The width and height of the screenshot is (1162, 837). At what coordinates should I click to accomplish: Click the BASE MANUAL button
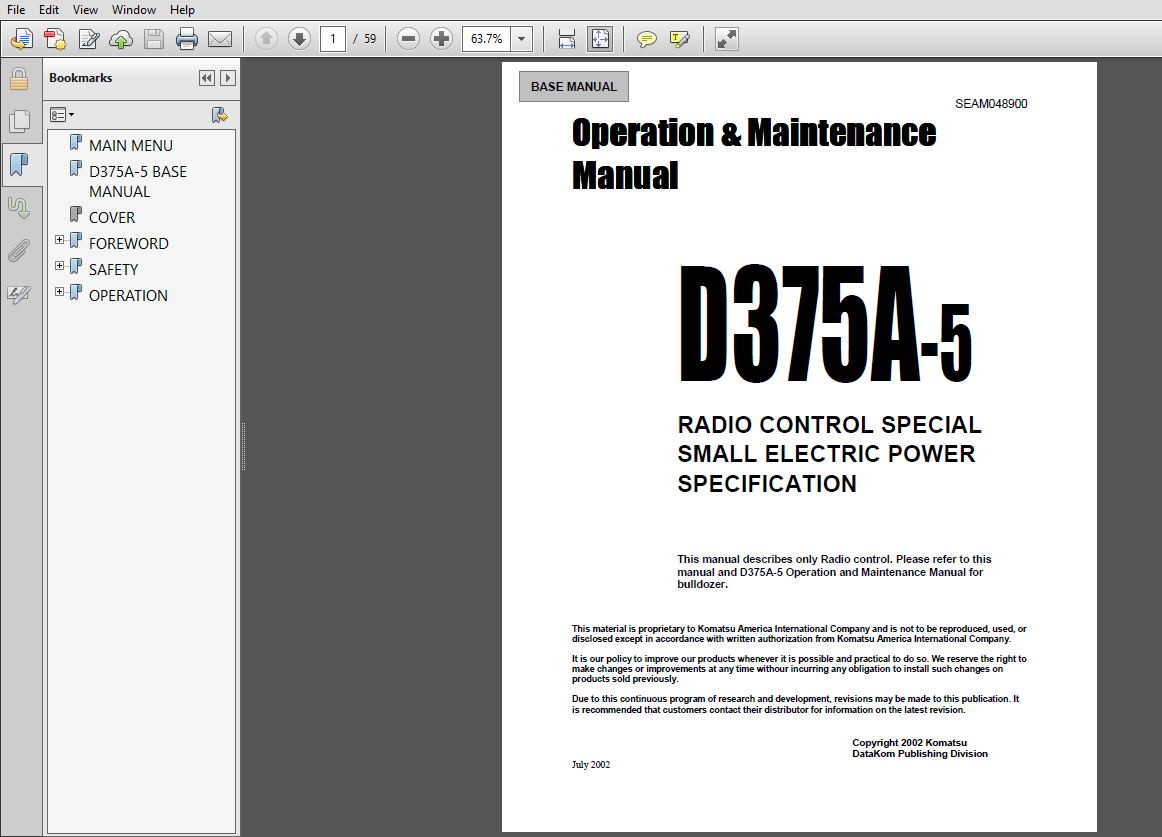click(574, 87)
